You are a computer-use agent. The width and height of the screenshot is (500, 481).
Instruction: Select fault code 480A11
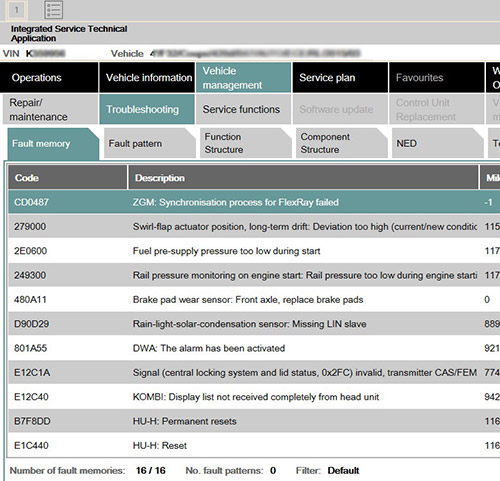(x=30, y=300)
